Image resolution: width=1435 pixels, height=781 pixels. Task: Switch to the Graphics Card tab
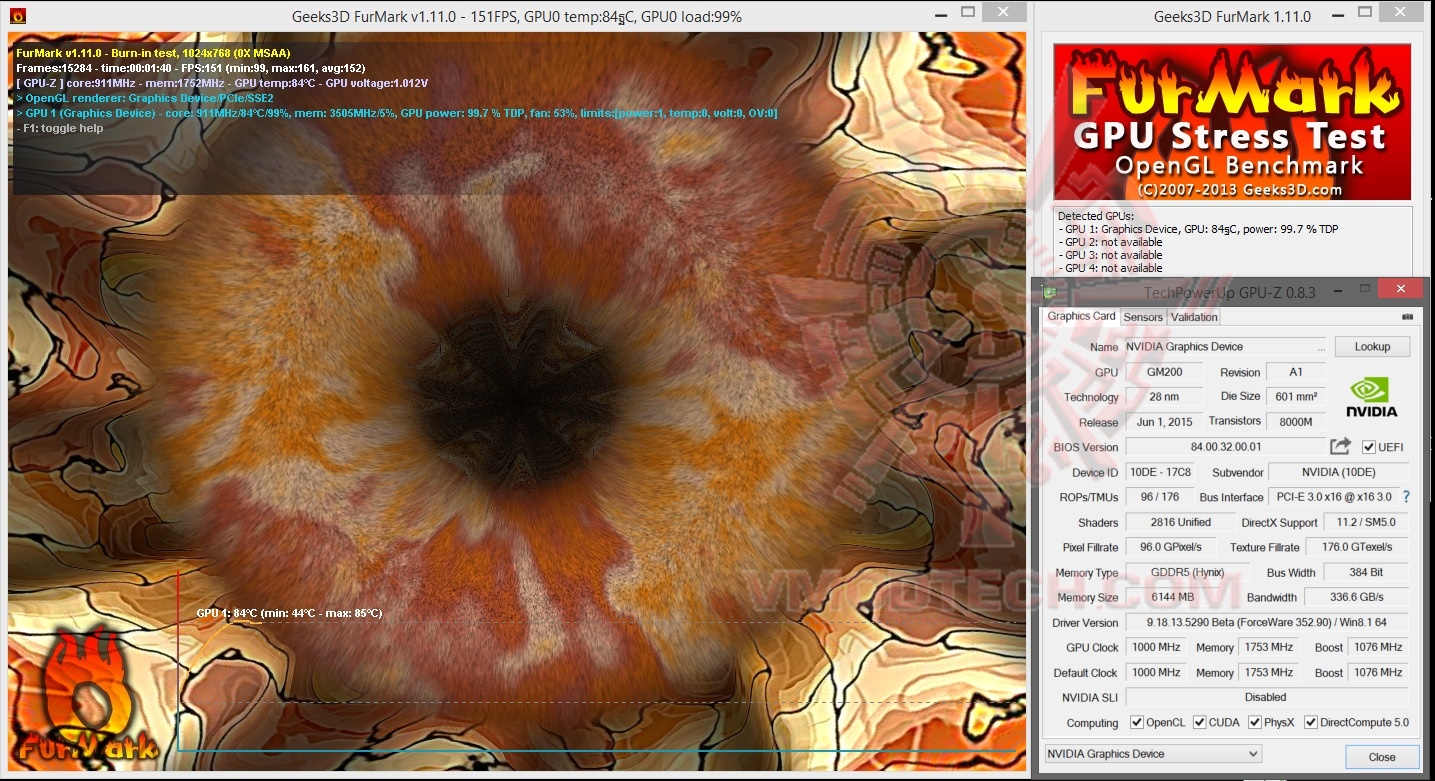tap(1081, 316)
